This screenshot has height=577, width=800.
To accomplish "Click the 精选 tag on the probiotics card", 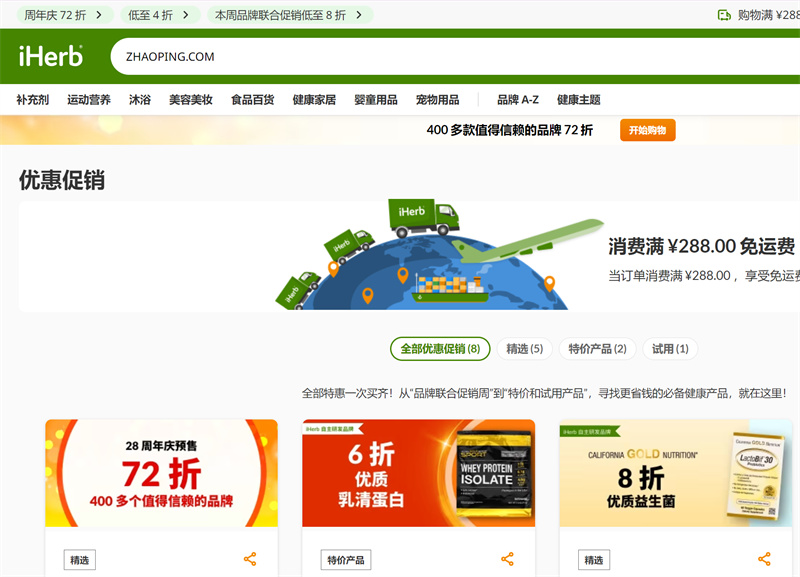I will pos(594,560).
